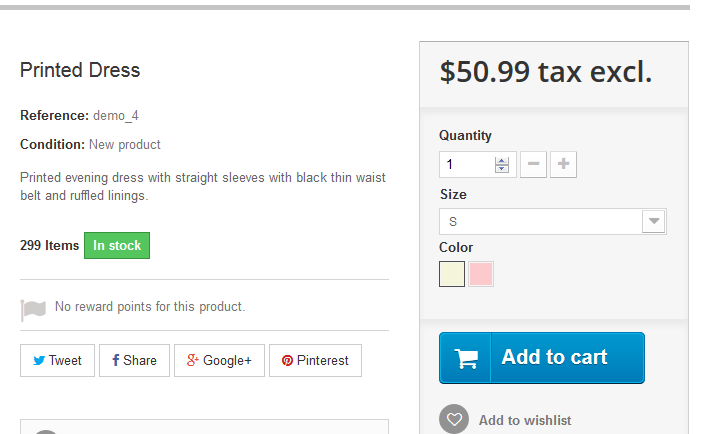706x434 pixels.
Task: Select the pink color swatch
Action: coord(481,273)
